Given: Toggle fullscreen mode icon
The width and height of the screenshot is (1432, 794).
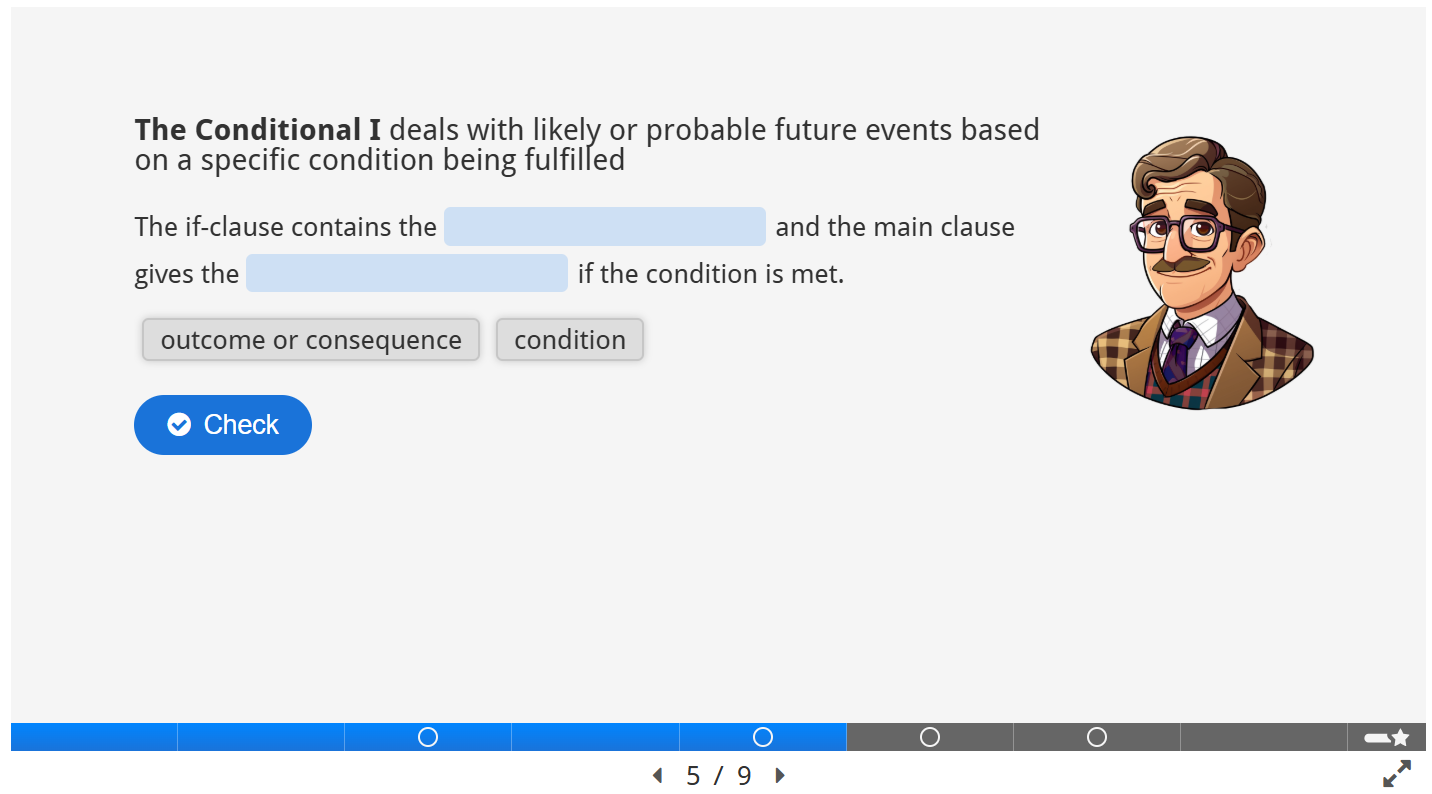Looking at the screenshot, I should (1397, 774).
